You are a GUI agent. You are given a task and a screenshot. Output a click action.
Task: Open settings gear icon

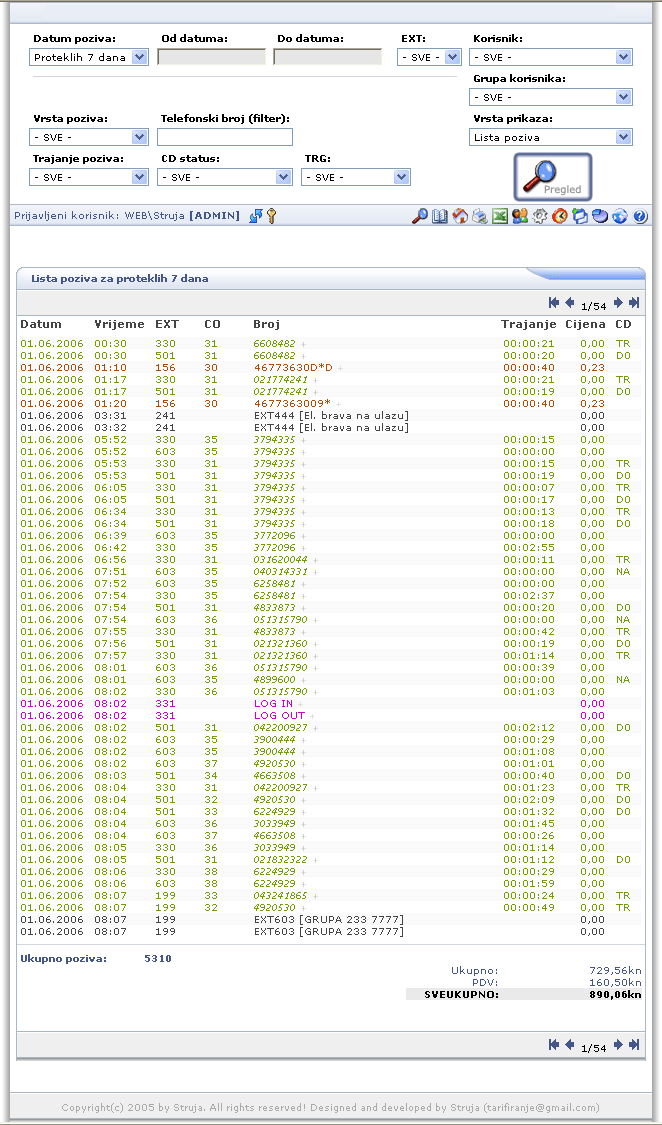tap(540, 215)
